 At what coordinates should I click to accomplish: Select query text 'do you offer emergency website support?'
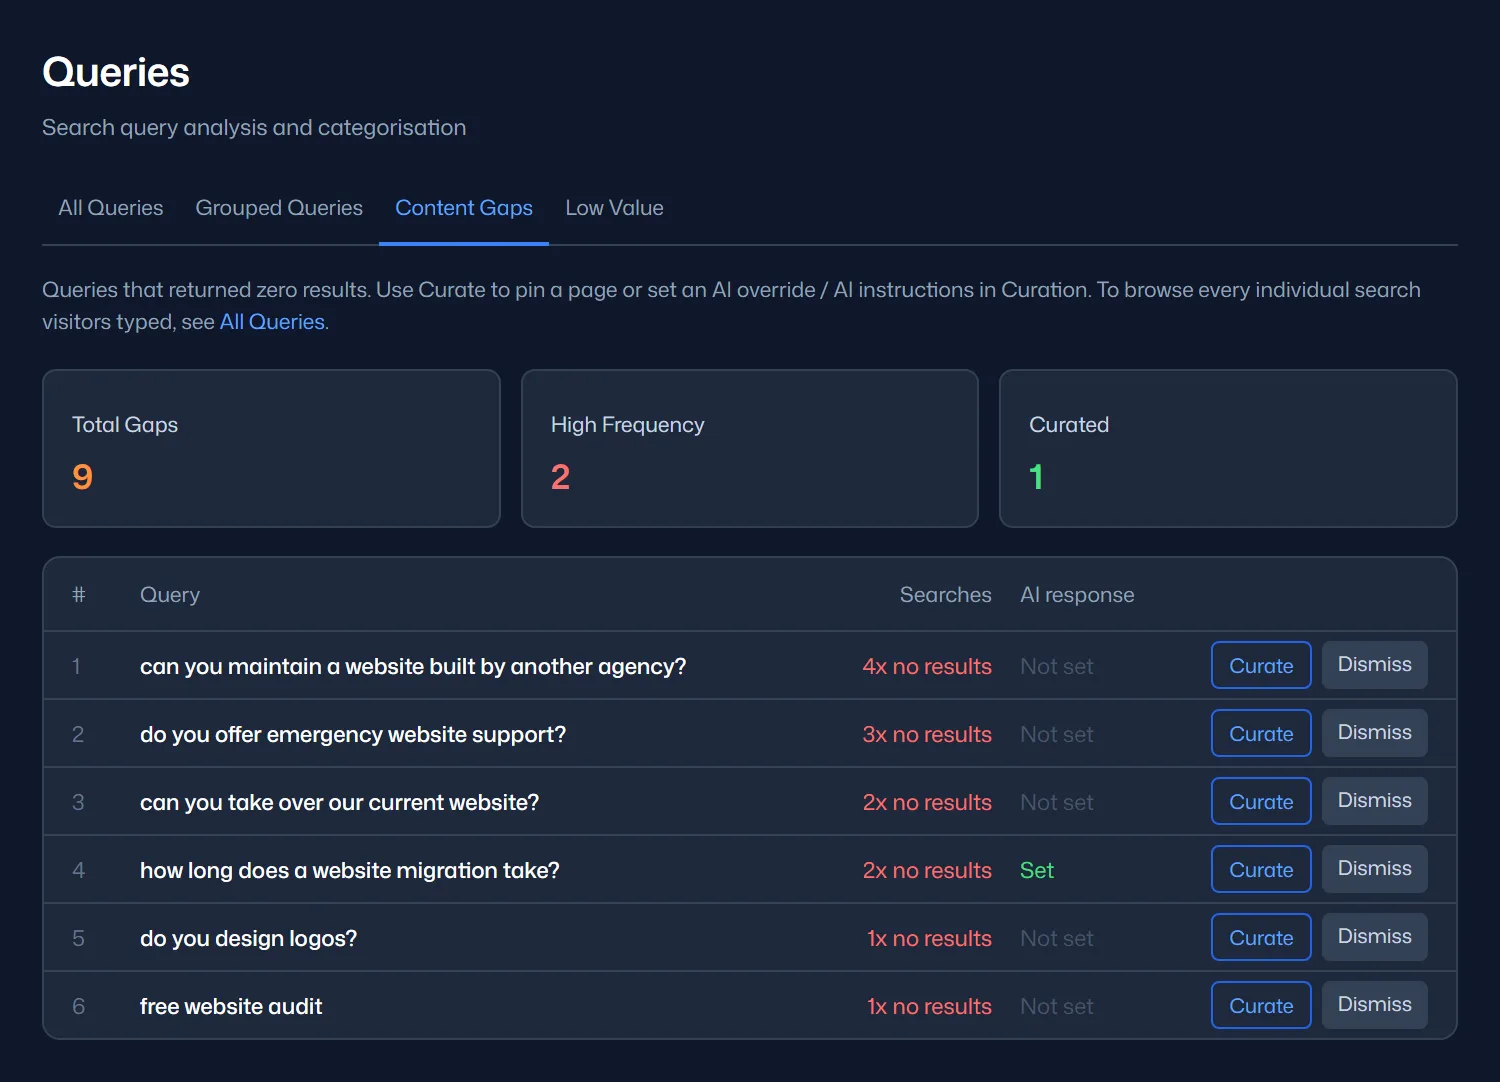[353, 734]
